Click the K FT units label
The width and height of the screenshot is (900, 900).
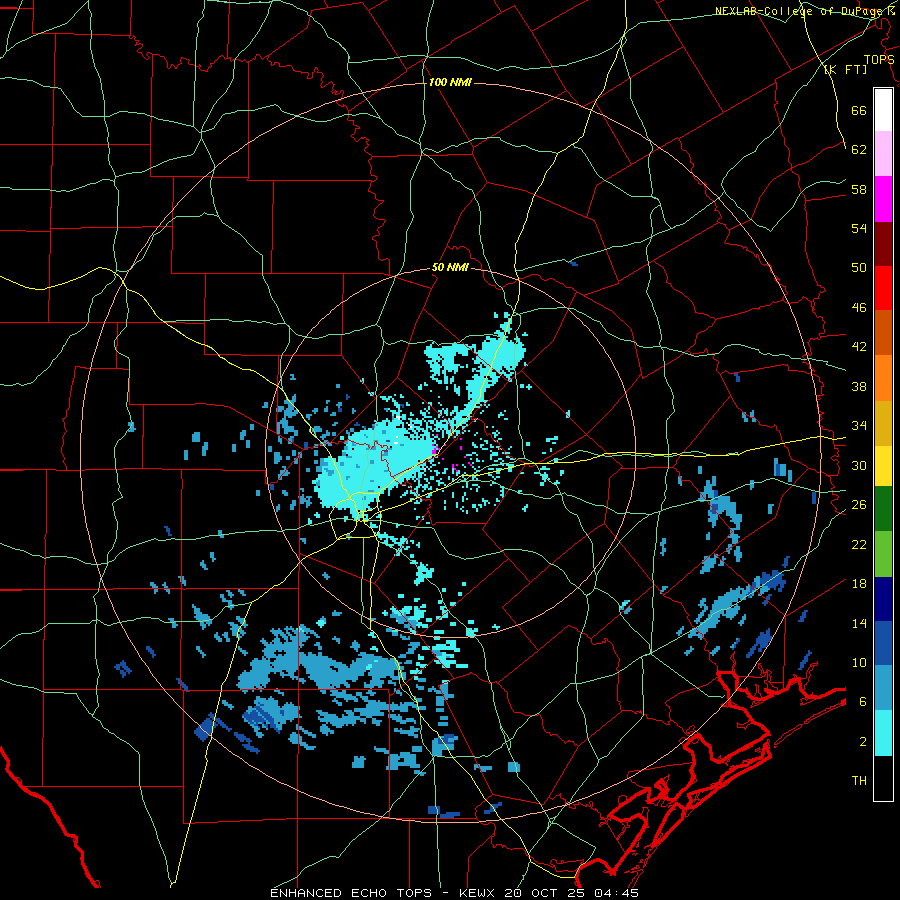coord(845,69)
